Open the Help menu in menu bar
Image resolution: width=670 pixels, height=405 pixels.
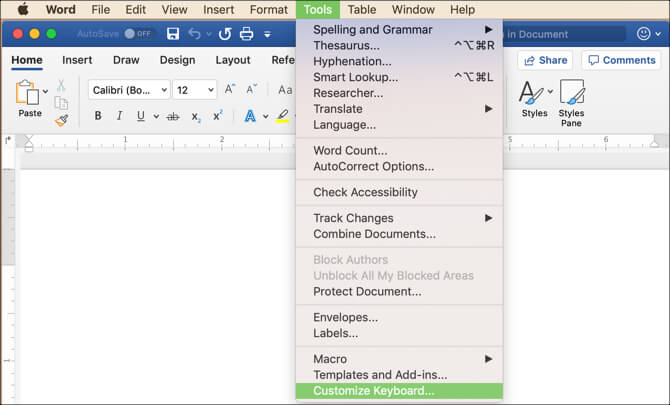tap(462, 9)
